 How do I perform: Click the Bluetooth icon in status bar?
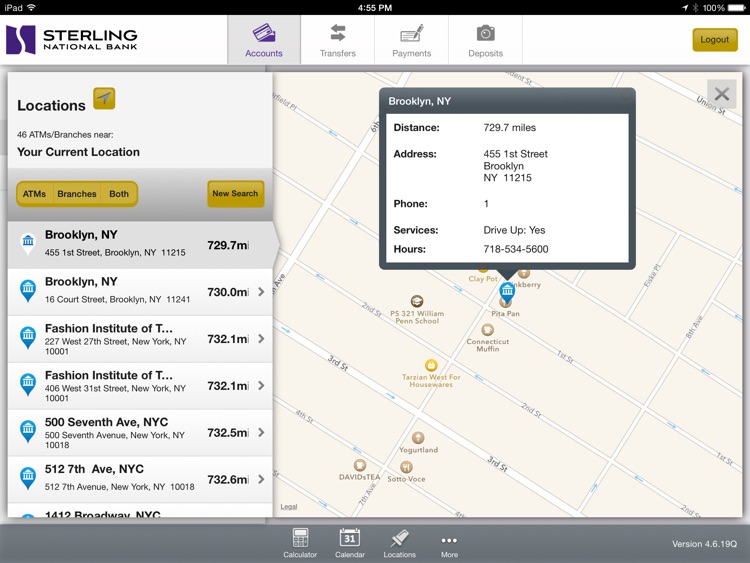pos(695,8)
